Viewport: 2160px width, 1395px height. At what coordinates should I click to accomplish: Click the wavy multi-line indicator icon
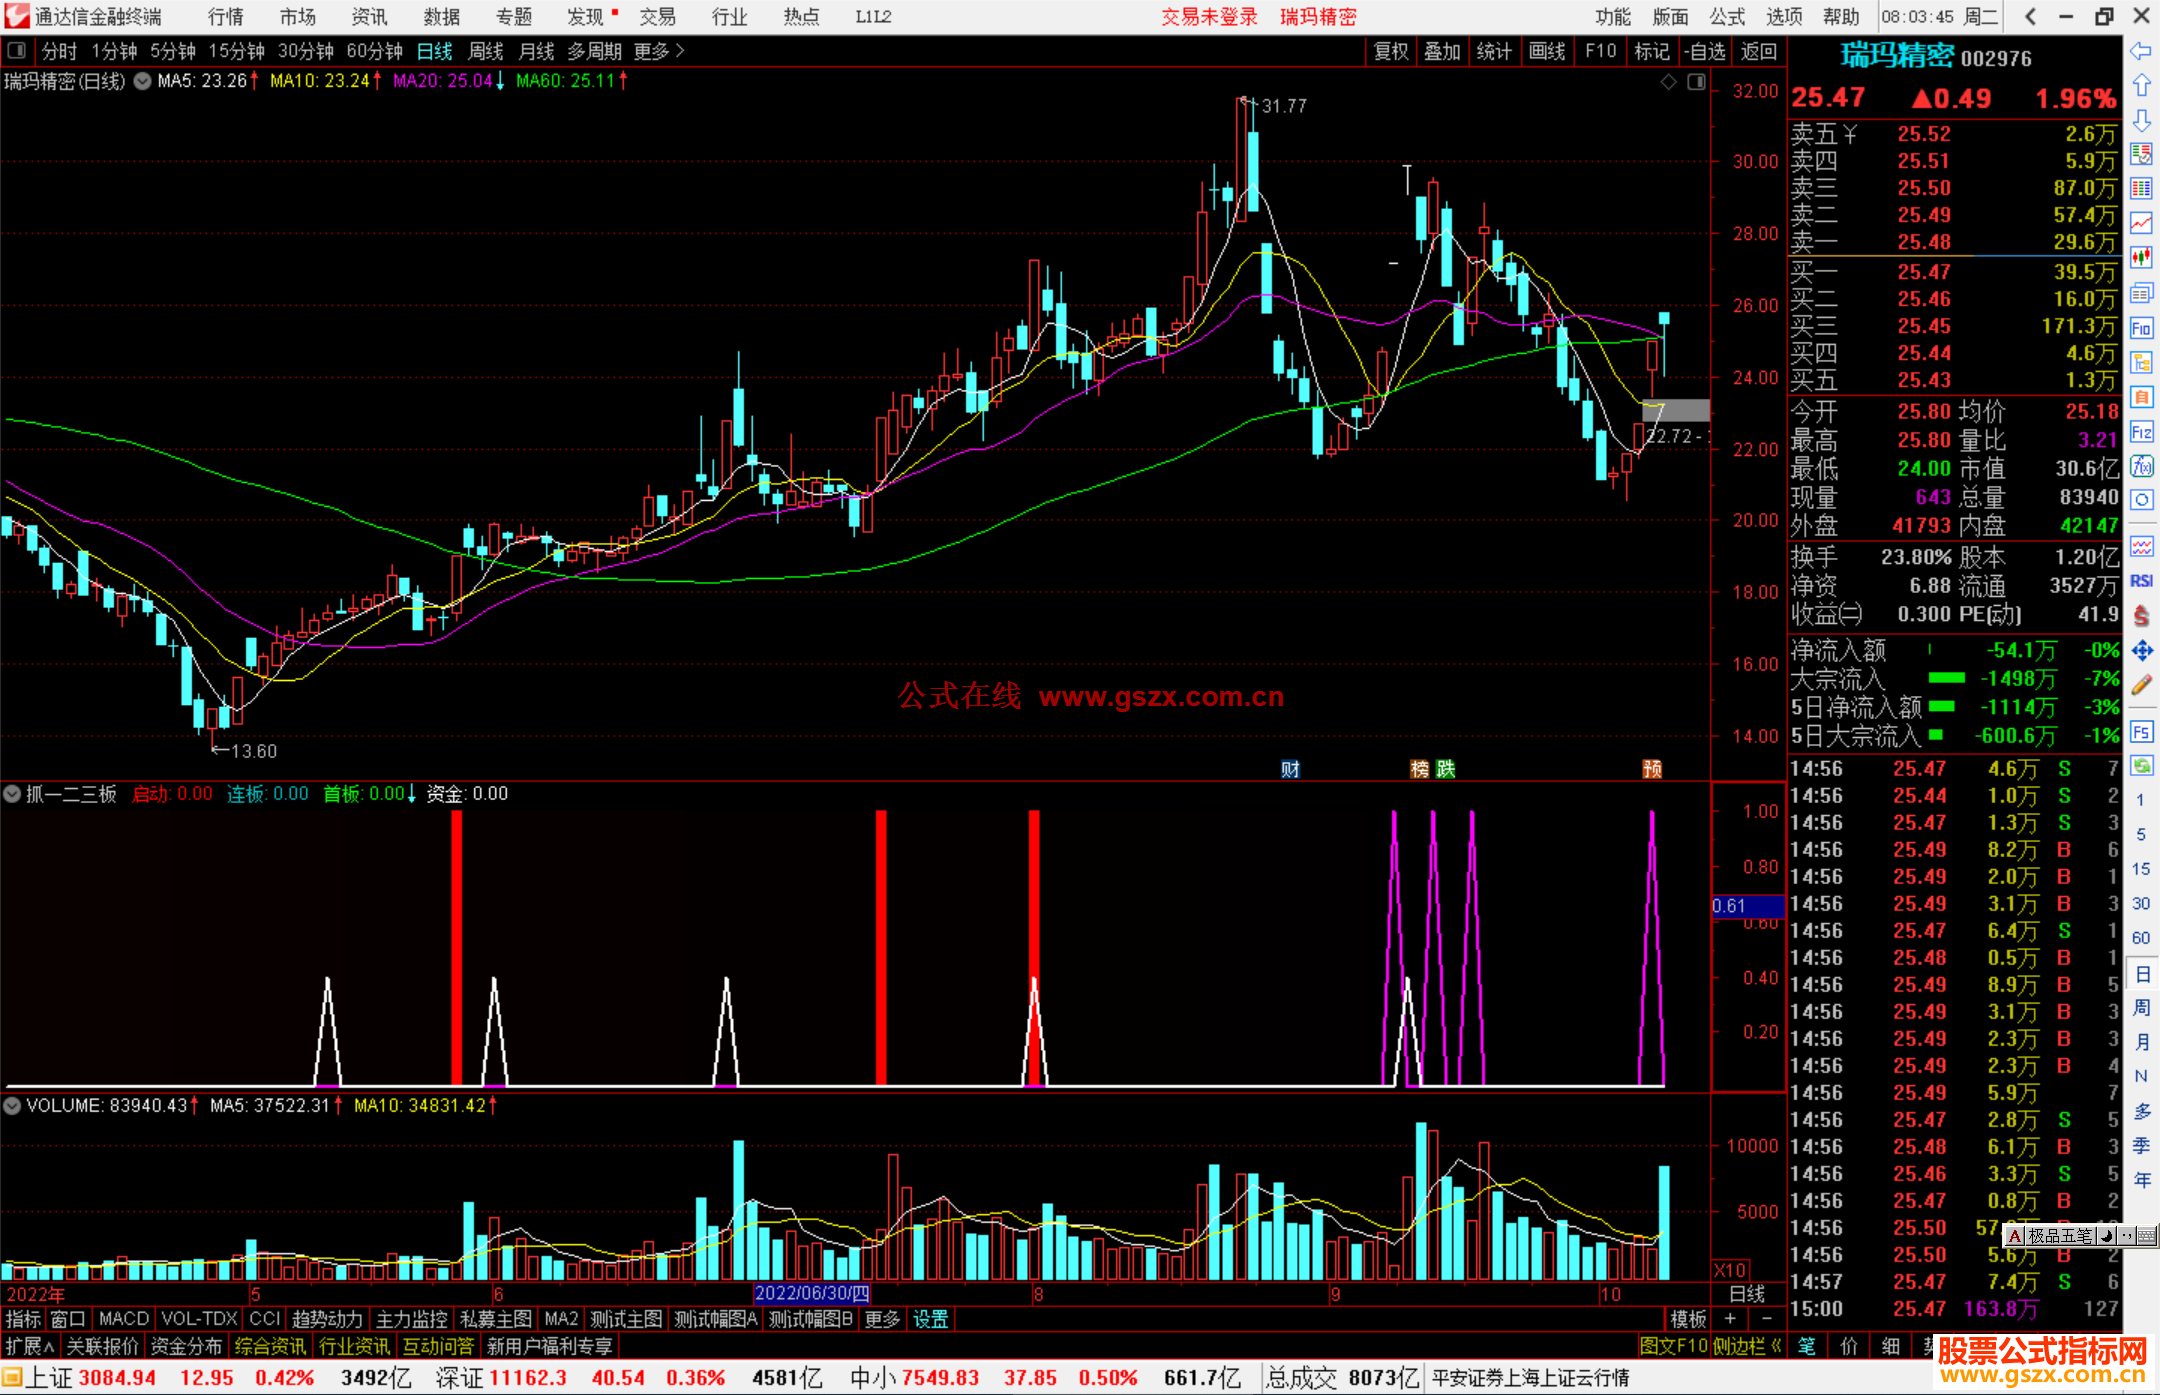tap(2141, 546)
